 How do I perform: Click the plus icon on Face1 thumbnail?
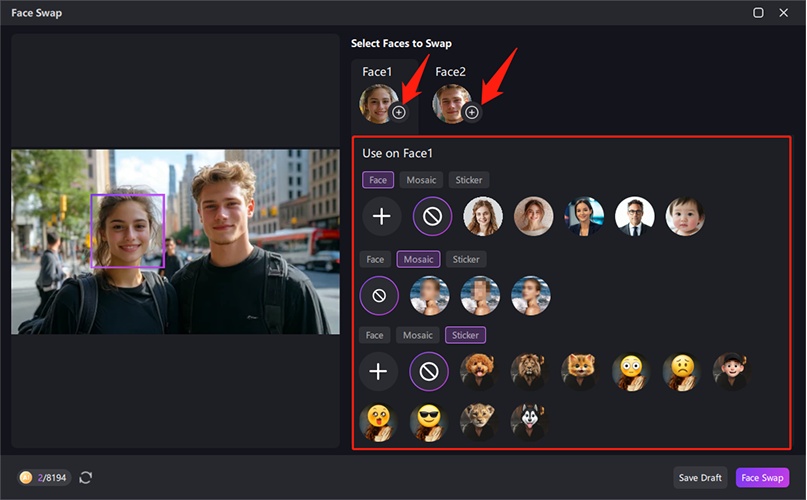[399, 113]
